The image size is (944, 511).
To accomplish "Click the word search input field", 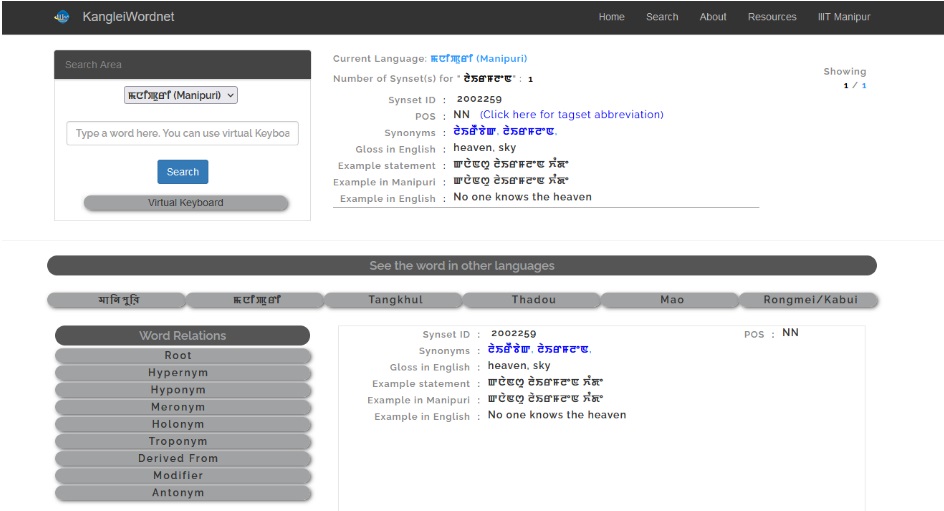I will (182, 133).
